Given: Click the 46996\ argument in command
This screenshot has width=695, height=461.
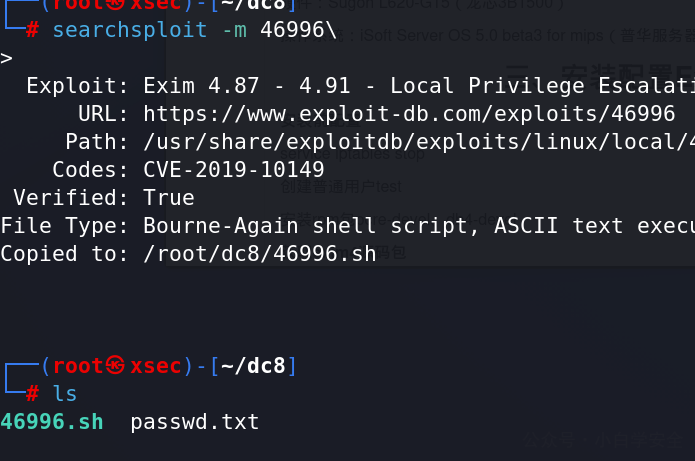Looking at the screenshot, I should [x=299, y=30].
